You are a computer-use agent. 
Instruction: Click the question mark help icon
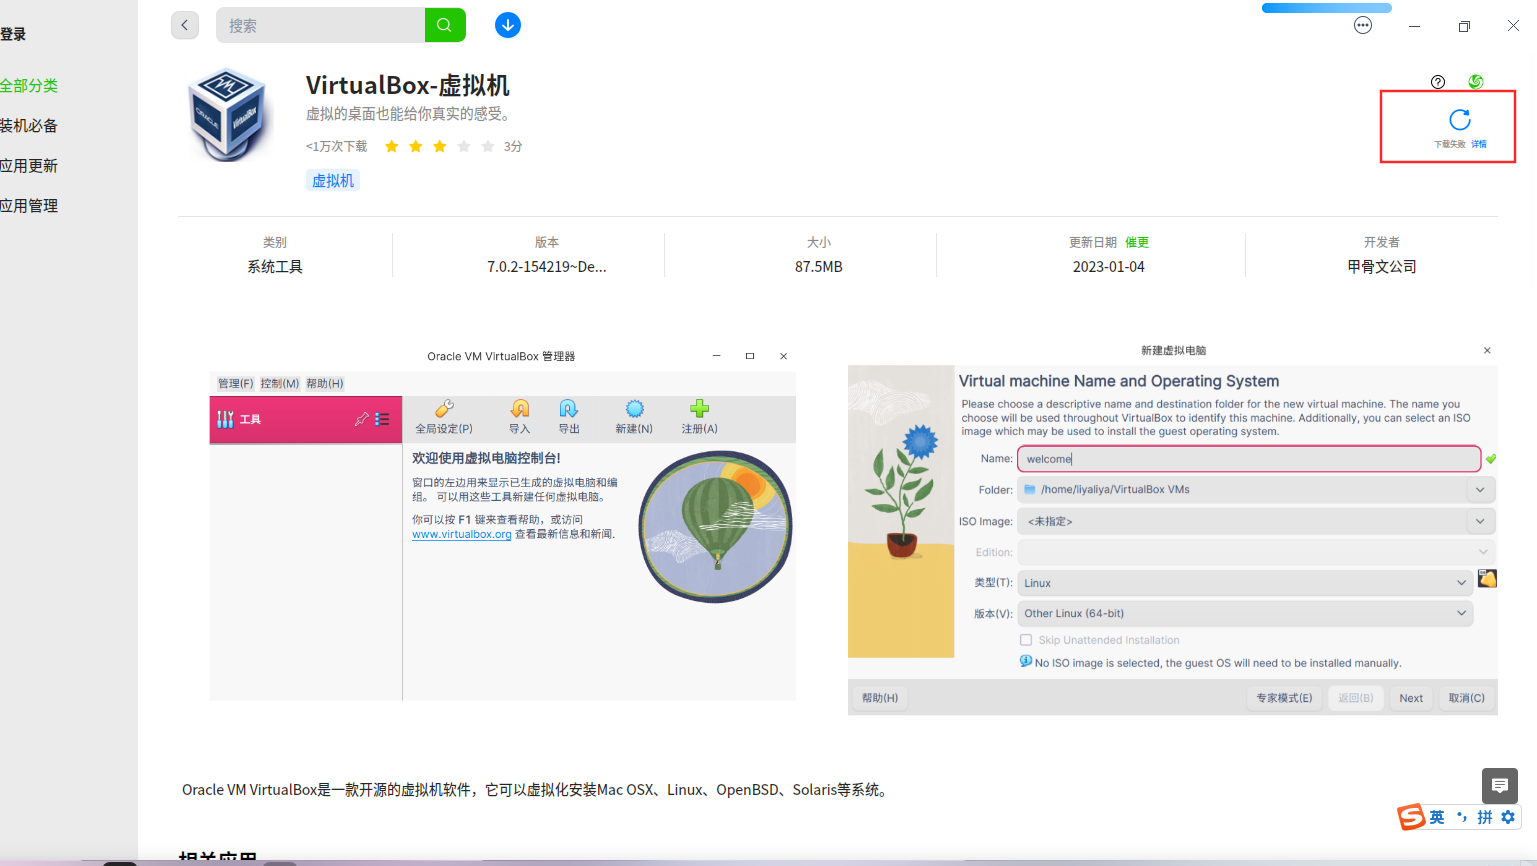tap(1438, 82)
